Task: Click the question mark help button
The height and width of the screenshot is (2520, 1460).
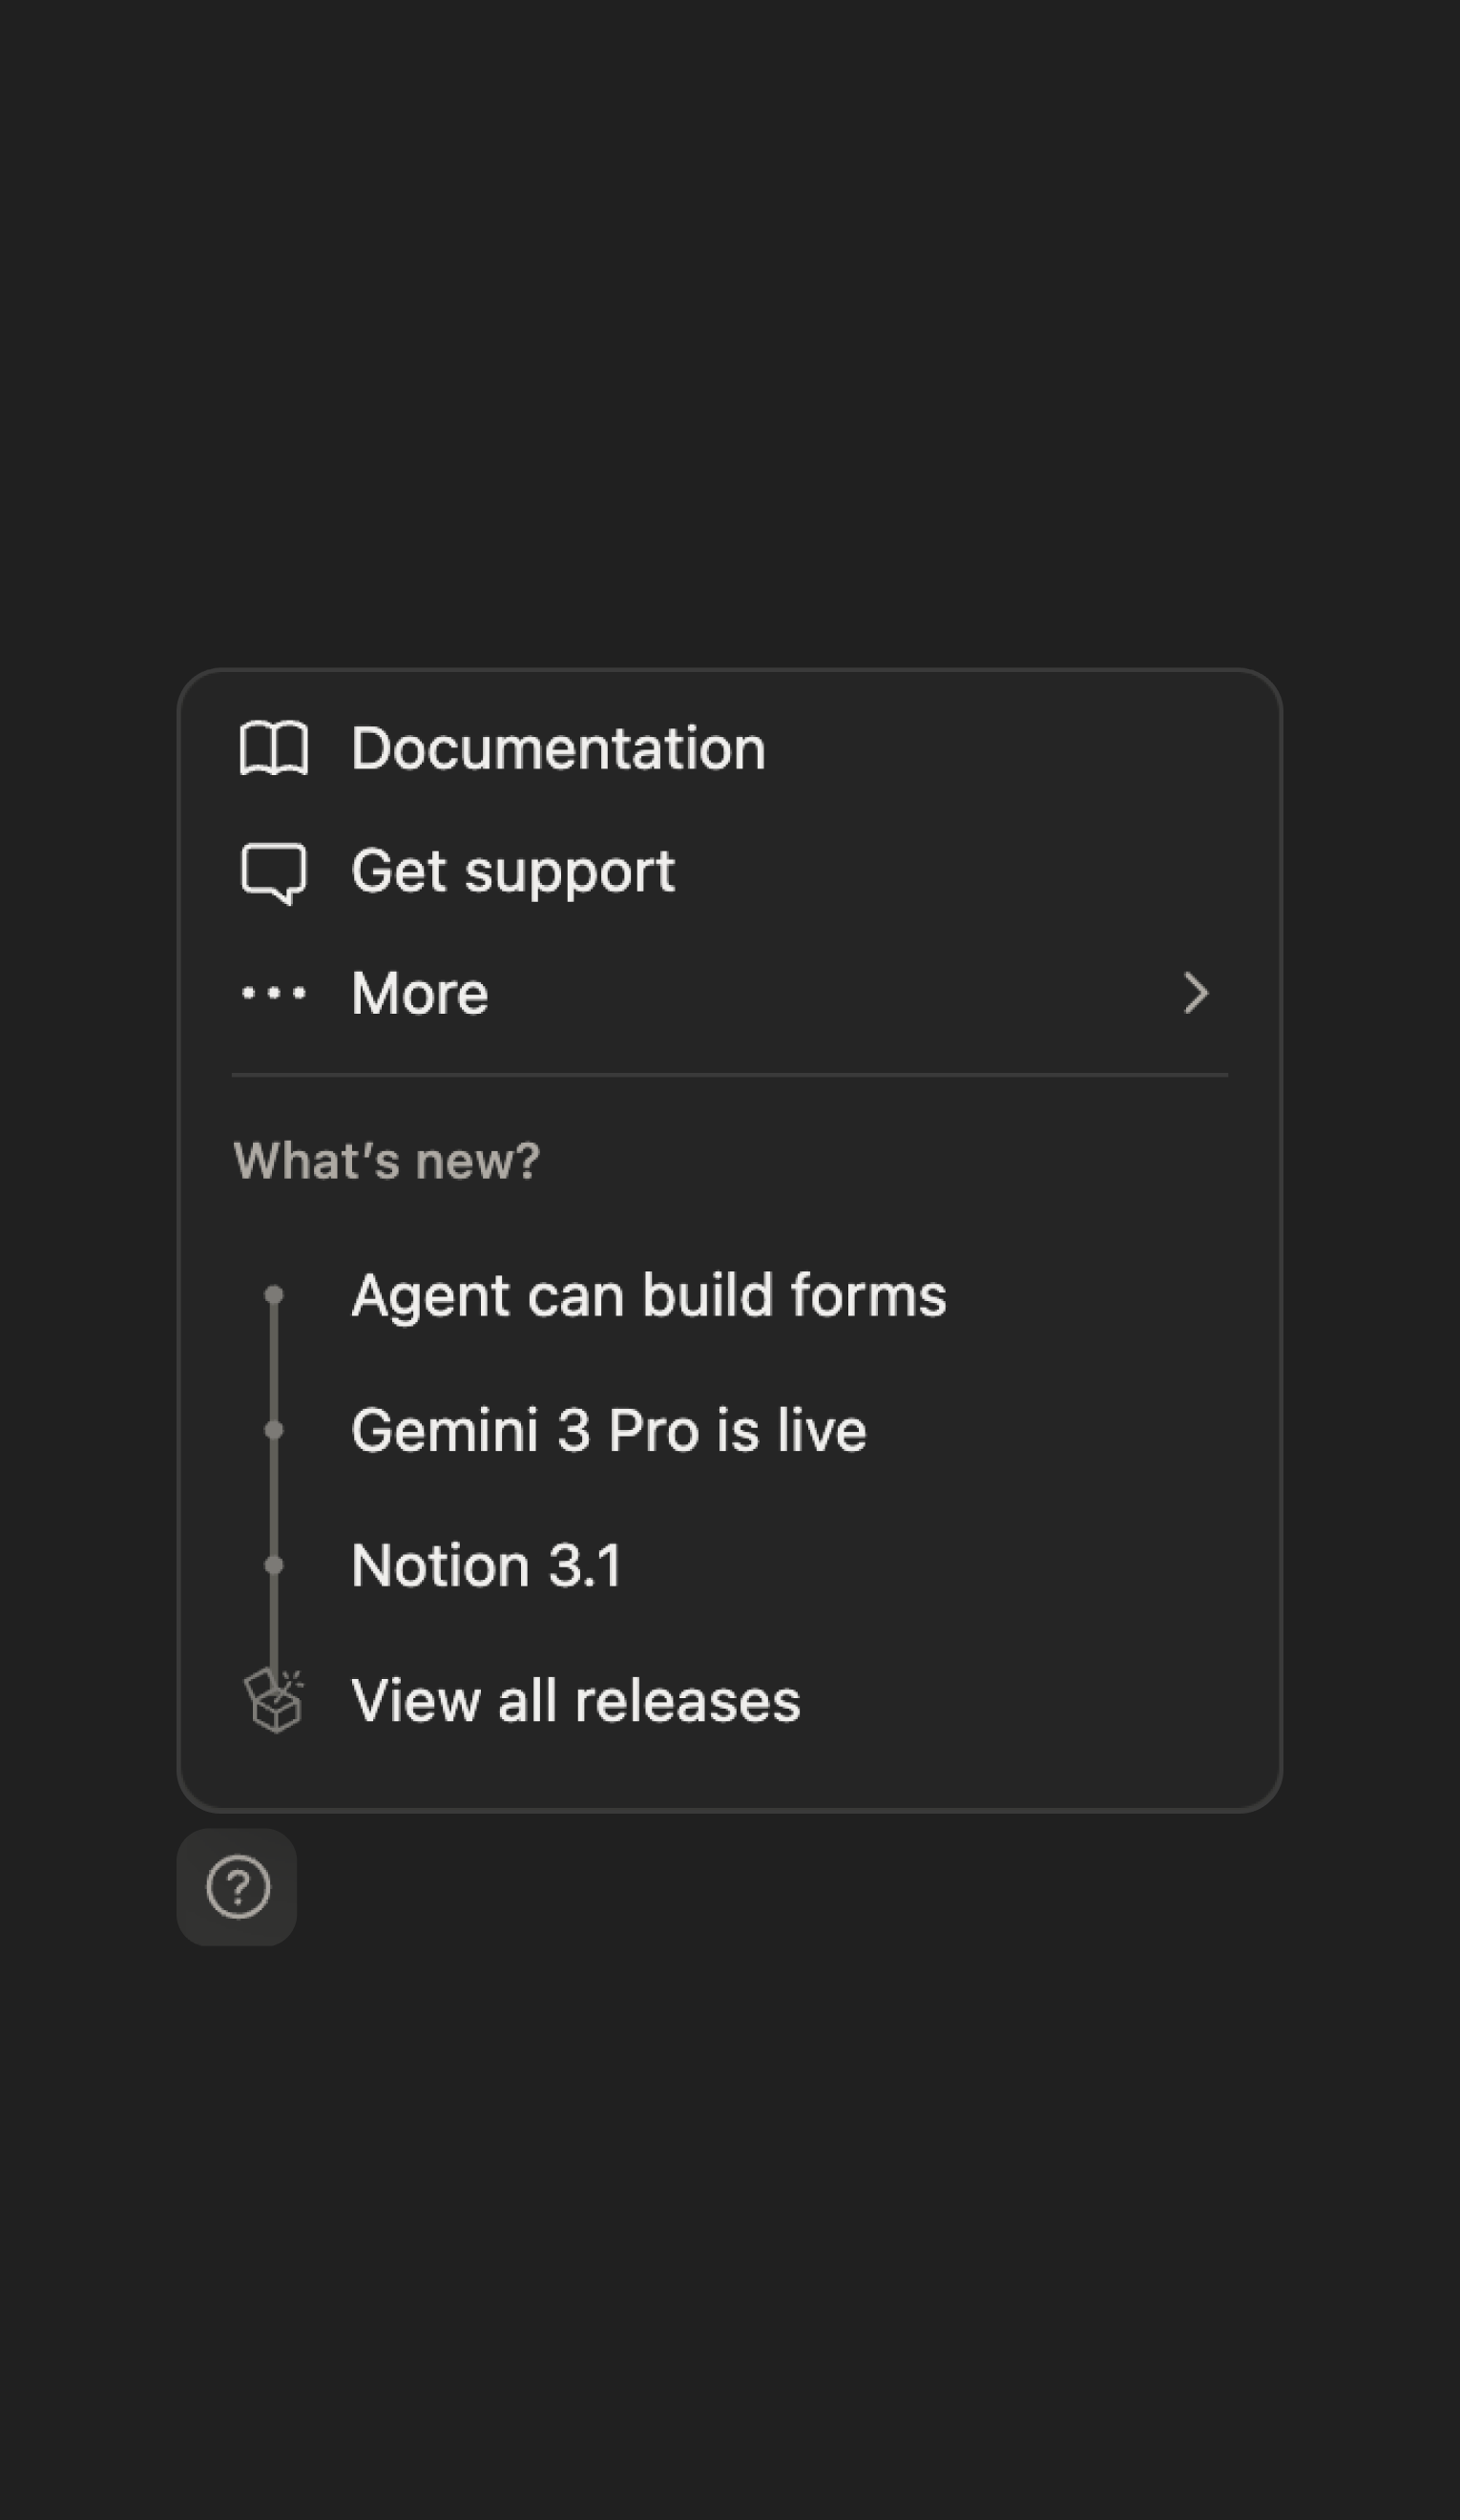Action: (237, 1887)
